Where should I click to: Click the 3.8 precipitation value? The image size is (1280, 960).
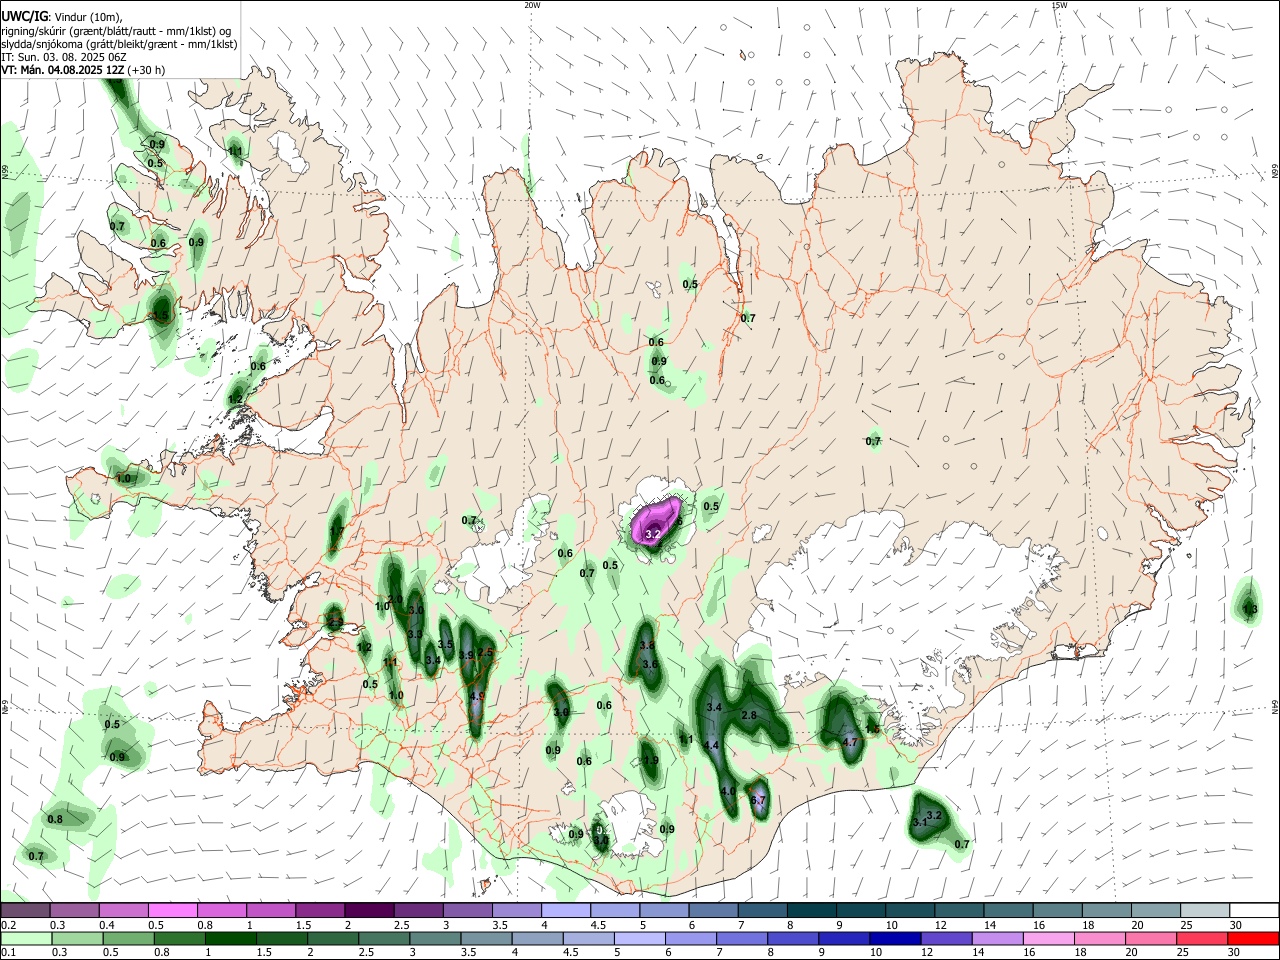pos(647,646)
